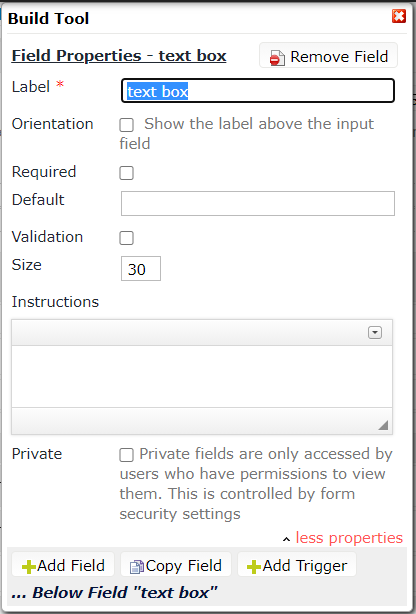Click the green plus icon on Add Field

coord(29,567)
